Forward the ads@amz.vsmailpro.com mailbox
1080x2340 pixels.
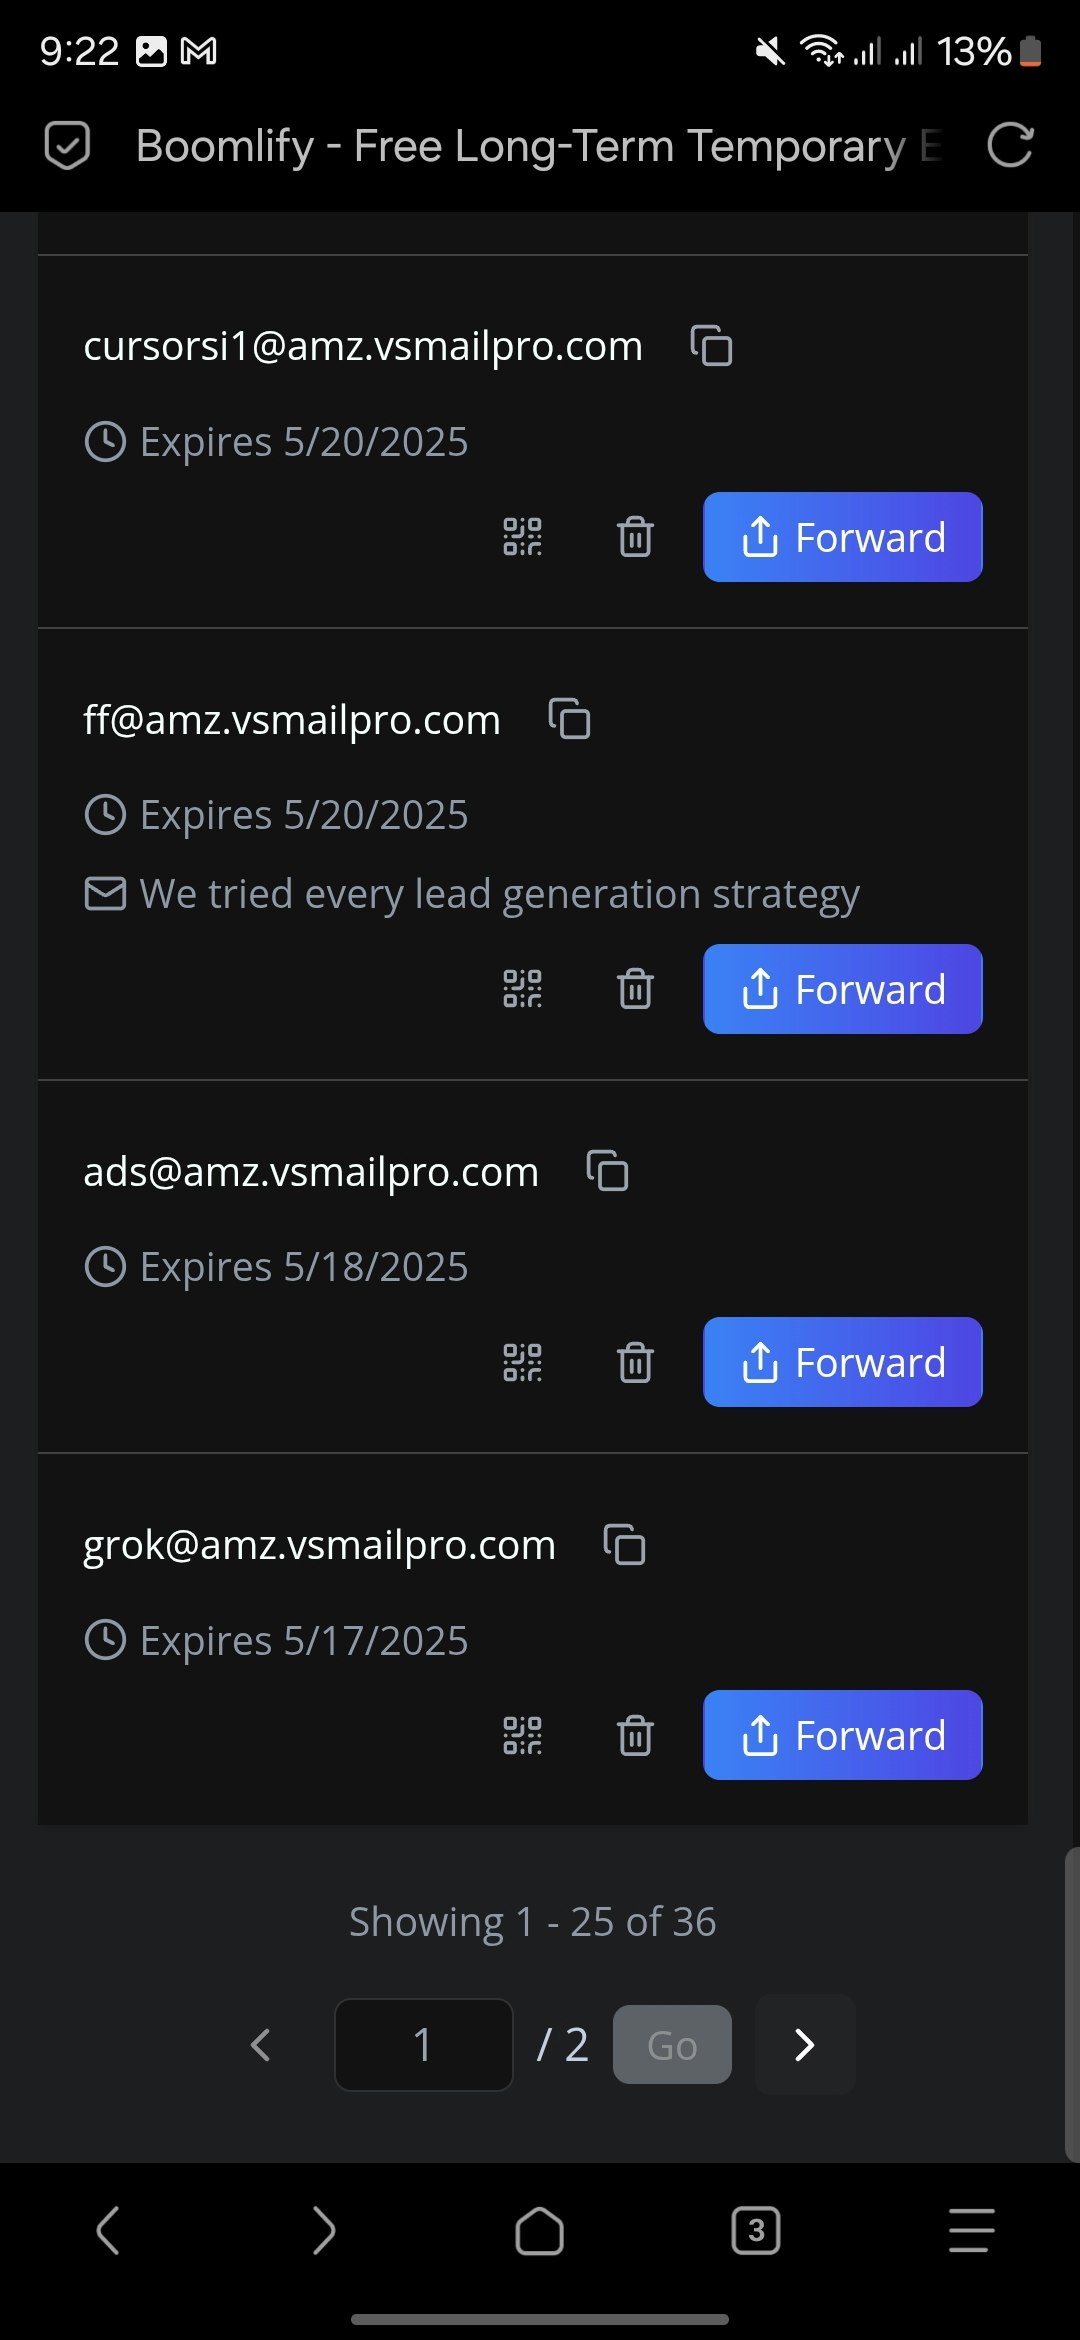[843, 1362]
